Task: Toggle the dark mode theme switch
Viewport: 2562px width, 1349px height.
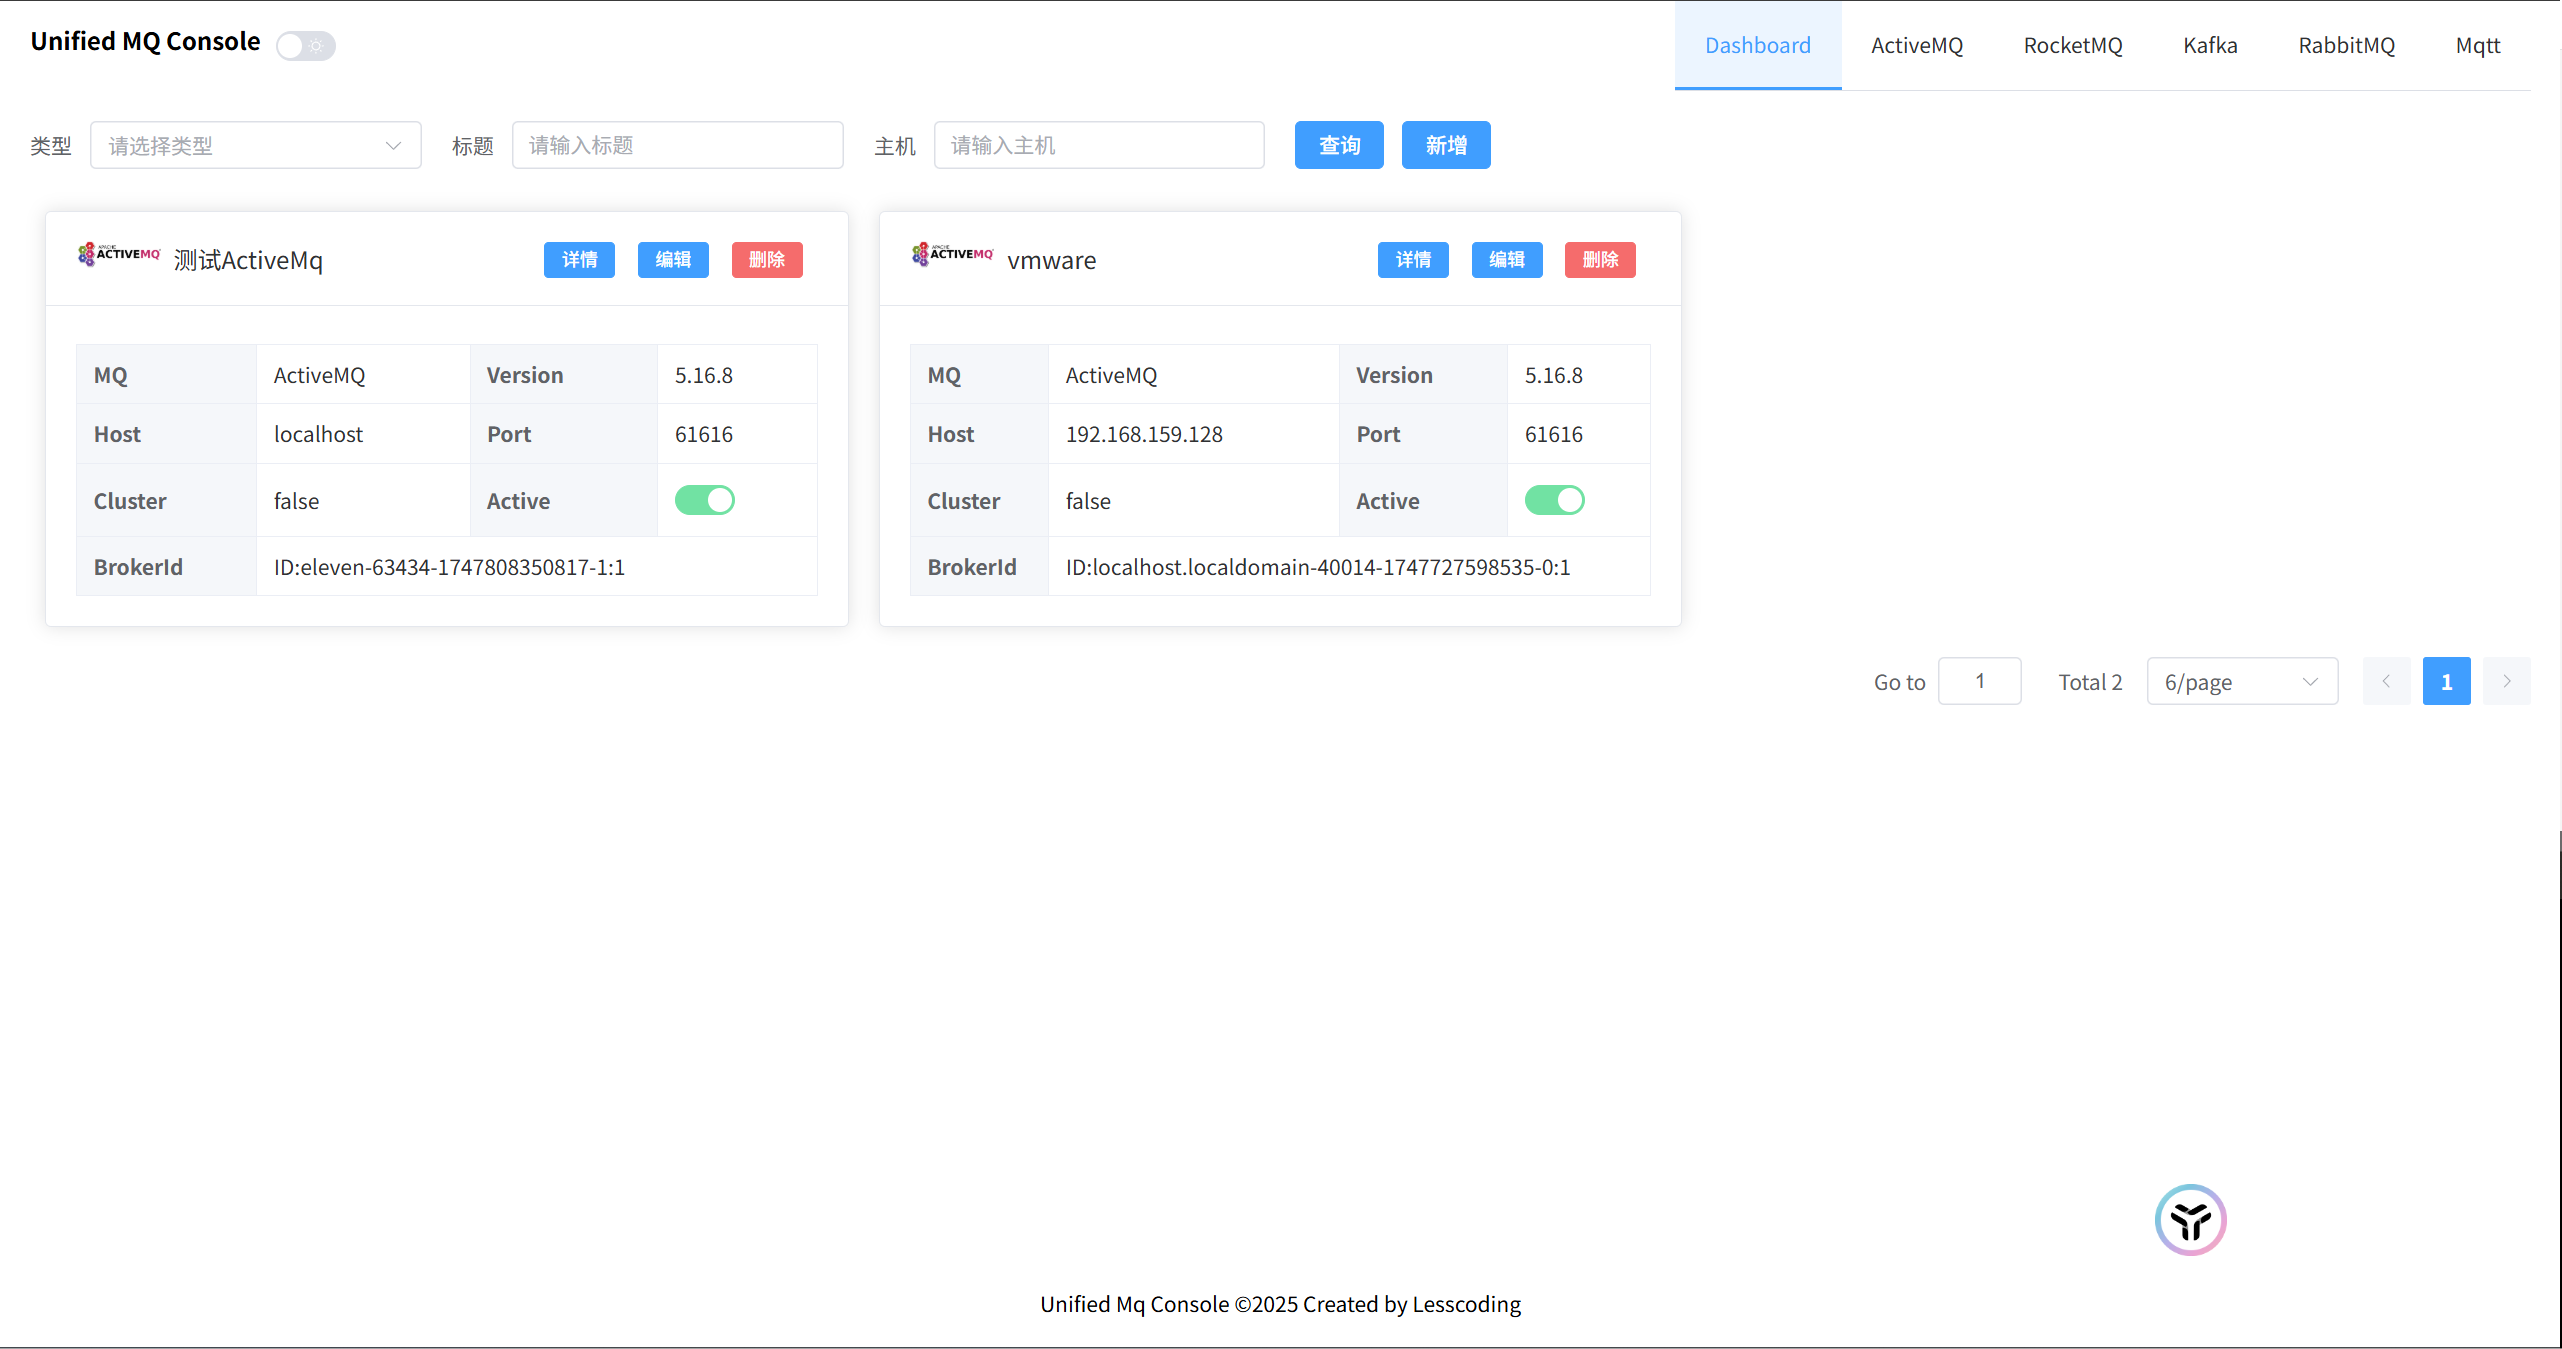Action: click(x=306, y=45)
